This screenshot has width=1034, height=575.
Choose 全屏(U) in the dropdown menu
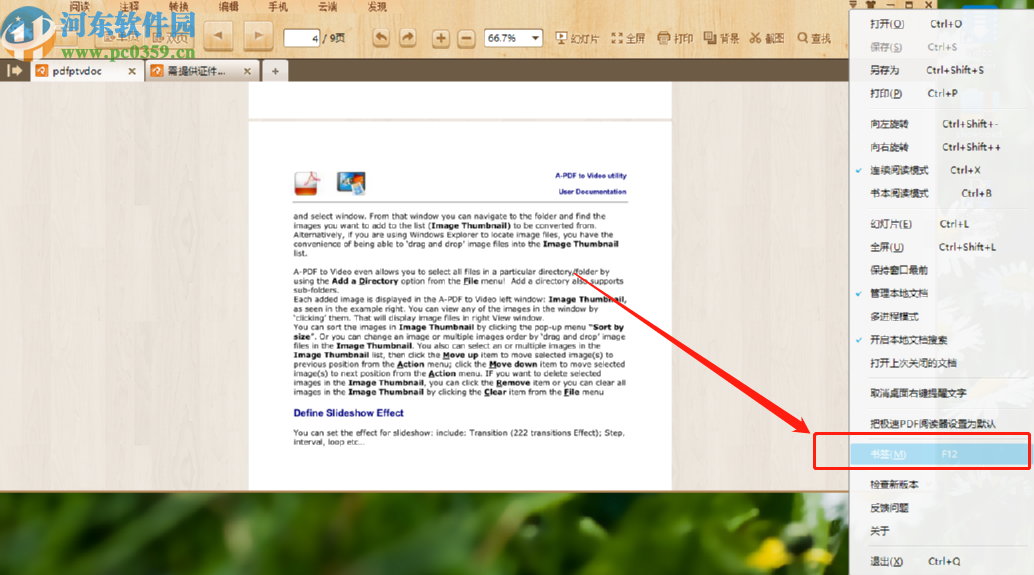click(940, 247)
